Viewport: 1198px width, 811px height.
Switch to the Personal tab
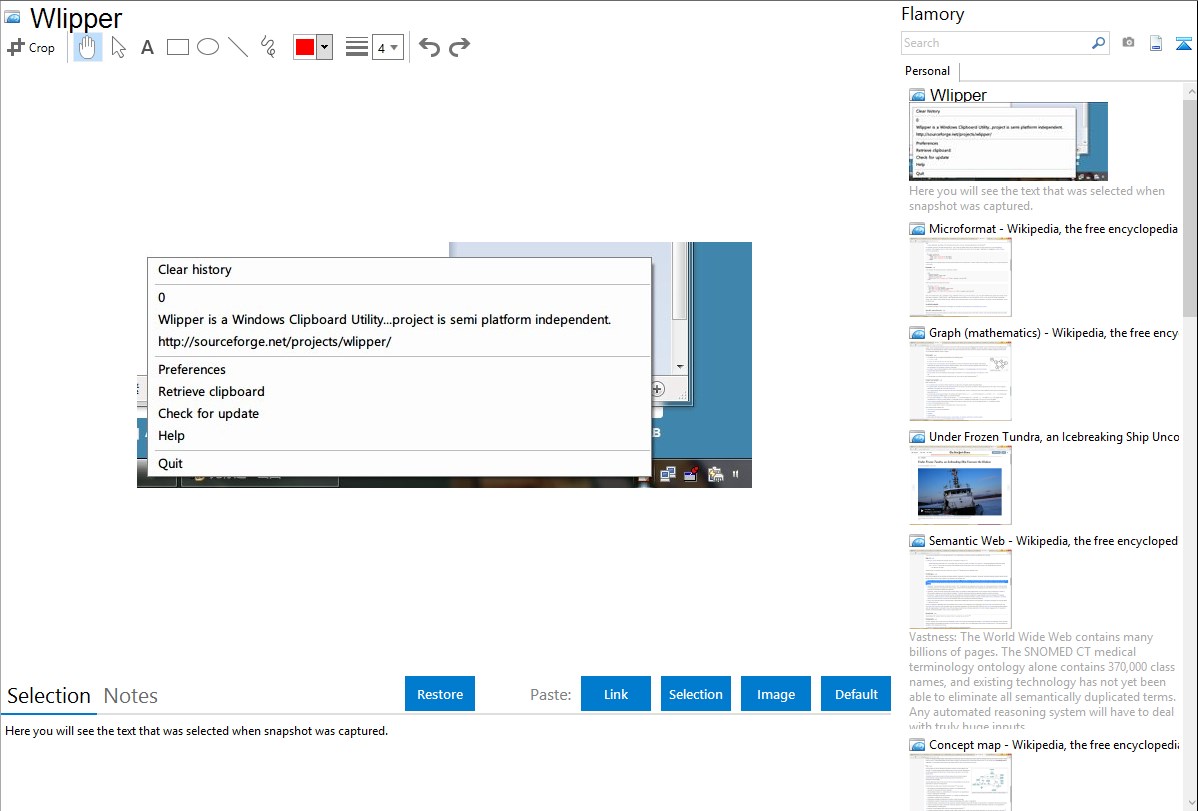pyautogui.click(x=928, y=71)
